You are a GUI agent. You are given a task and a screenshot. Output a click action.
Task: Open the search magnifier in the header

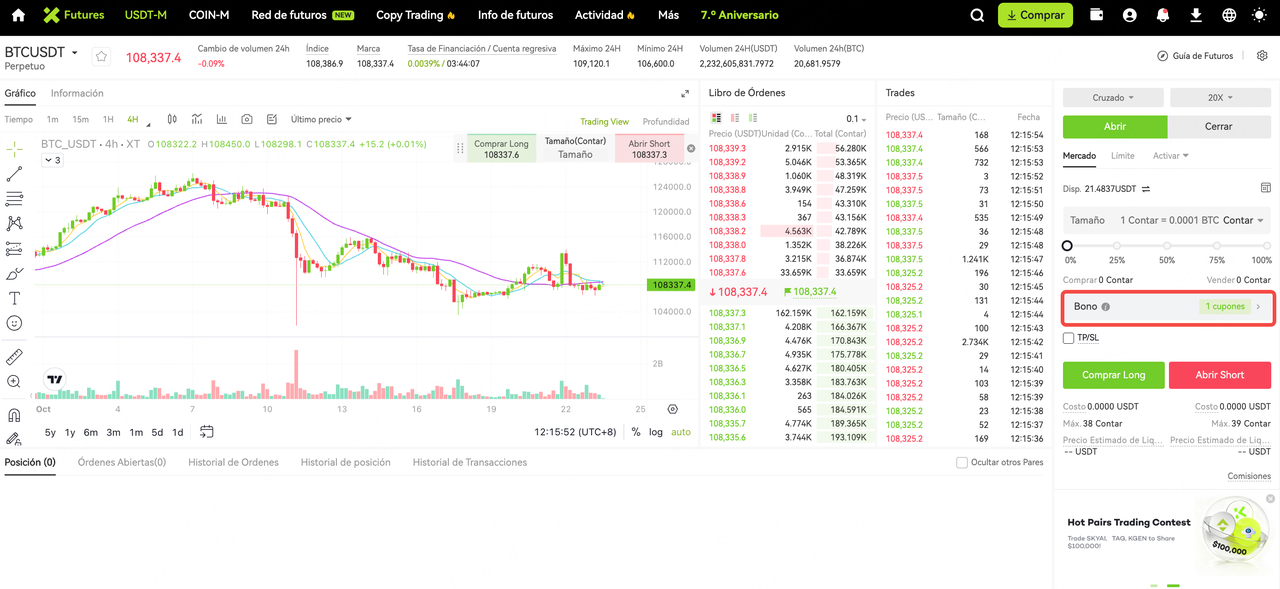pyautogui.click(x=978, y=15)
